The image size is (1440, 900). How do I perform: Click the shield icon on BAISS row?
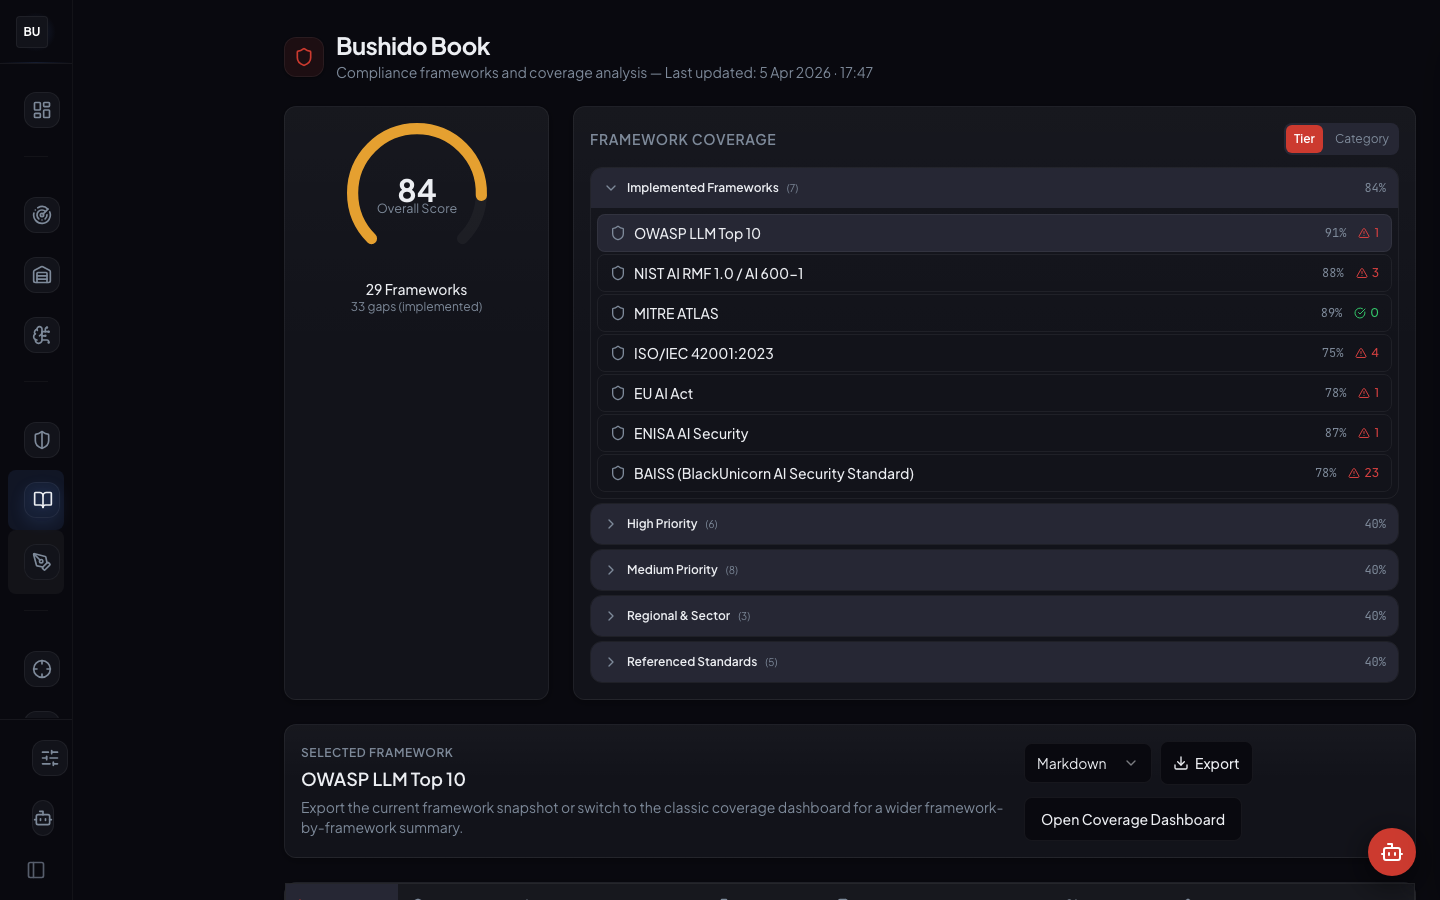tap(618, 473)
